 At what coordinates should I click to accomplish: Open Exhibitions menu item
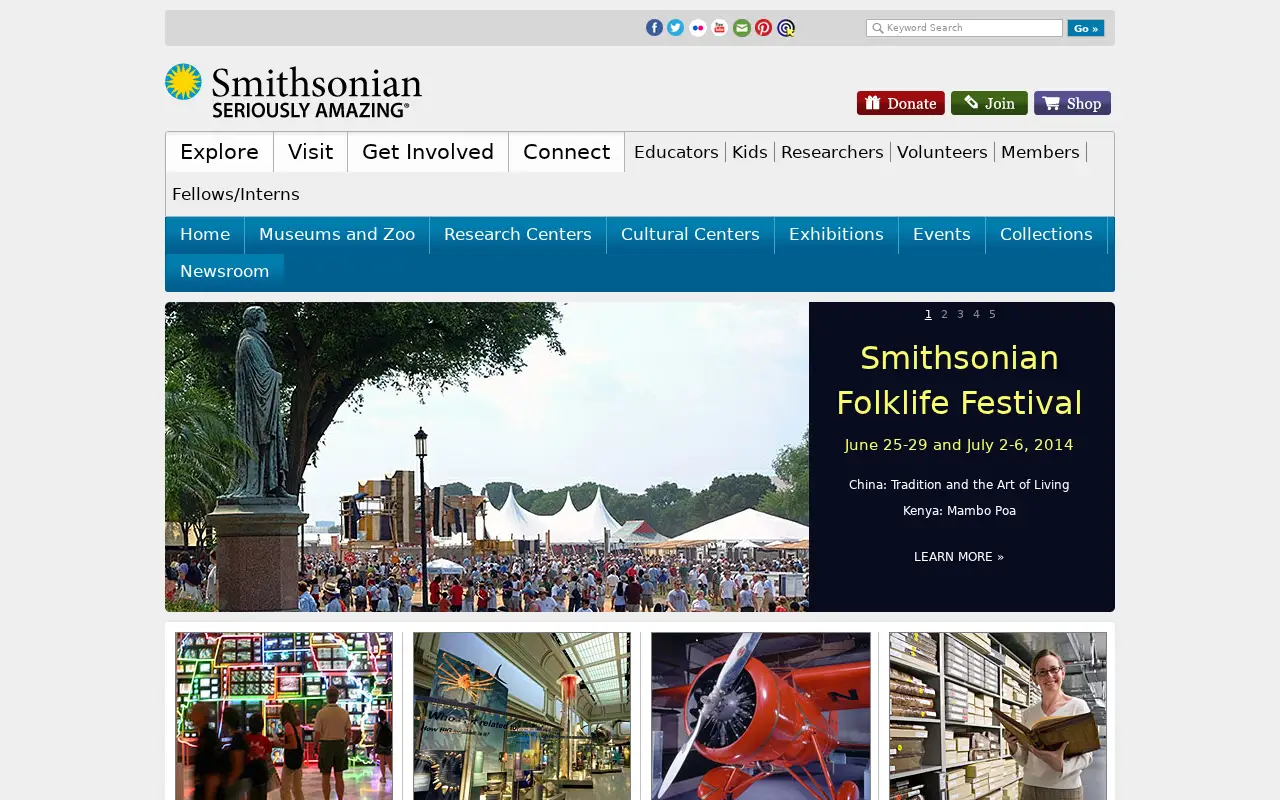pos(836,234)
